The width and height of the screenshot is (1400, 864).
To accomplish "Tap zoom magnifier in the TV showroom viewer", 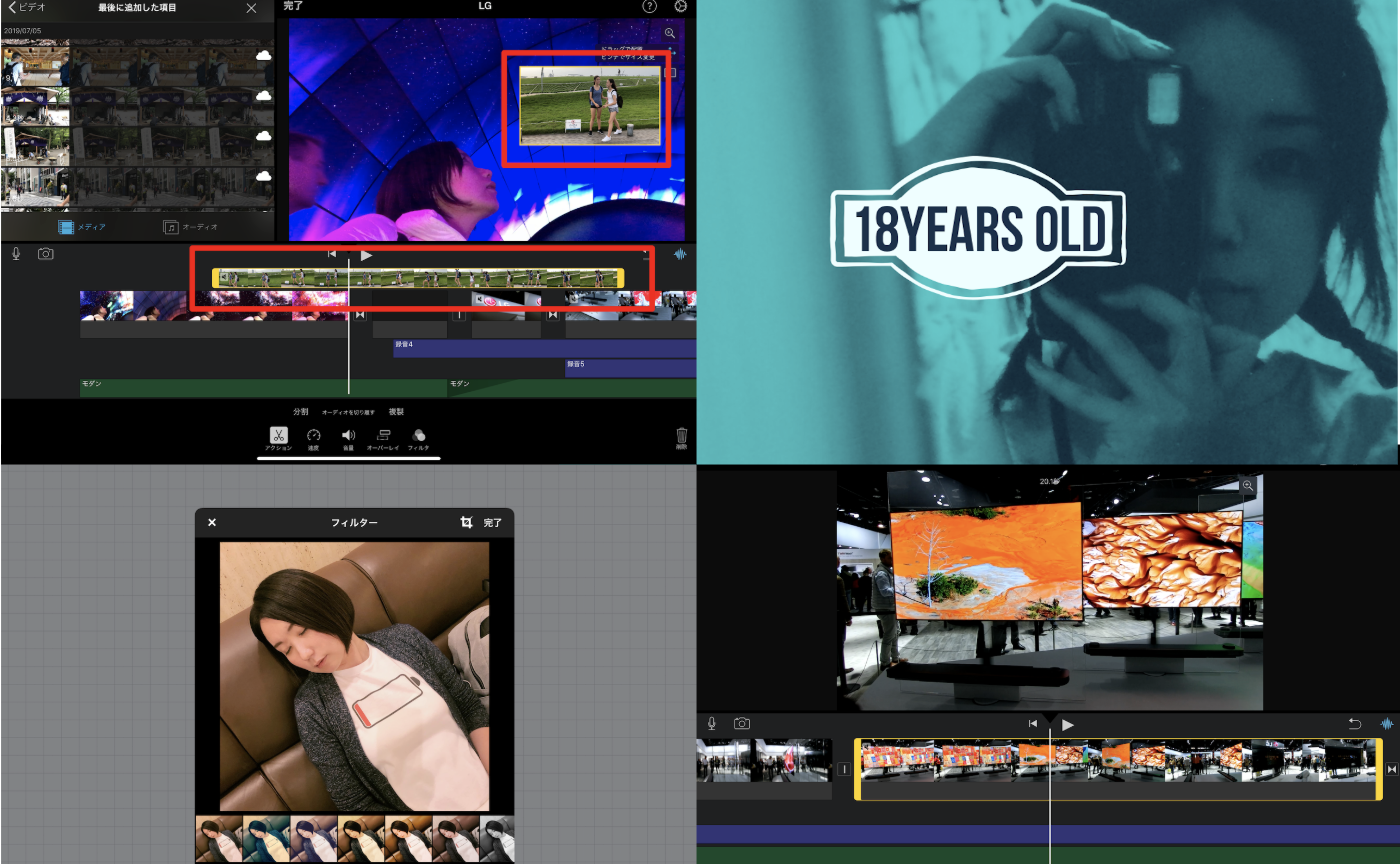I will pyautogui.click(x=1248, y=486).
